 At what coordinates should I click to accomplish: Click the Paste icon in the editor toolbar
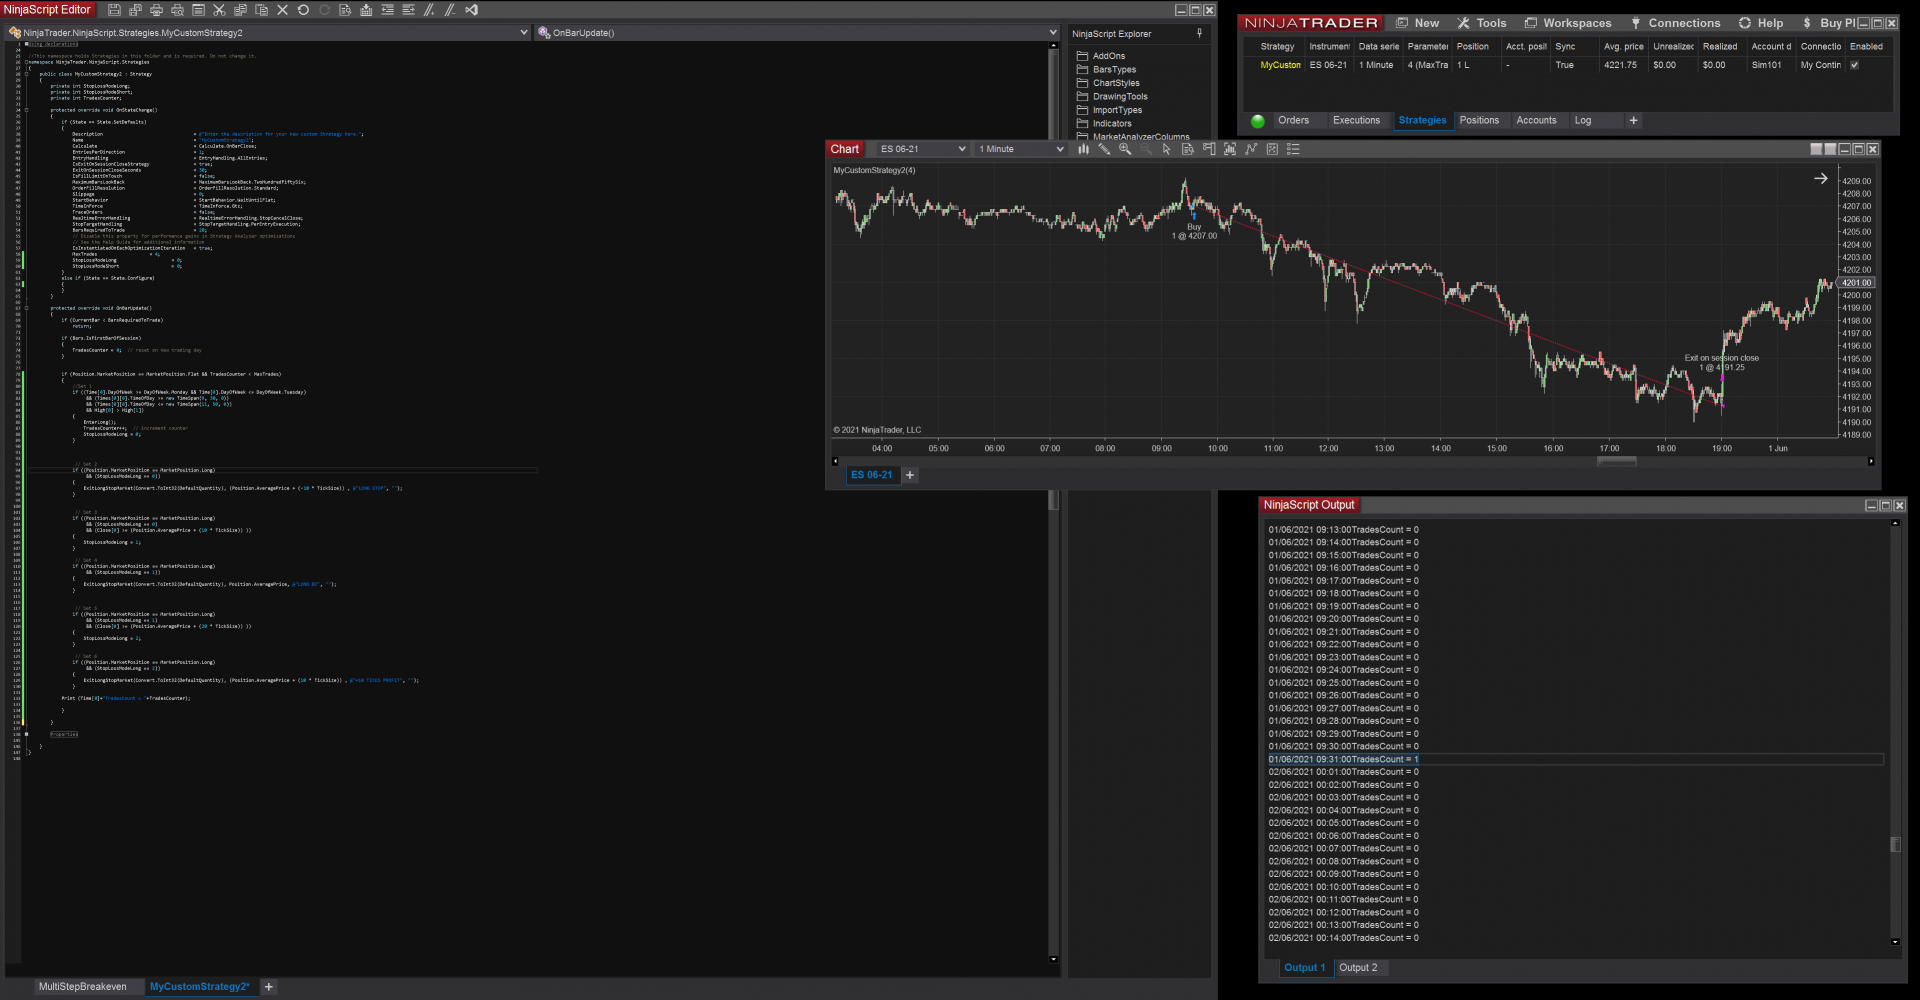261,10
